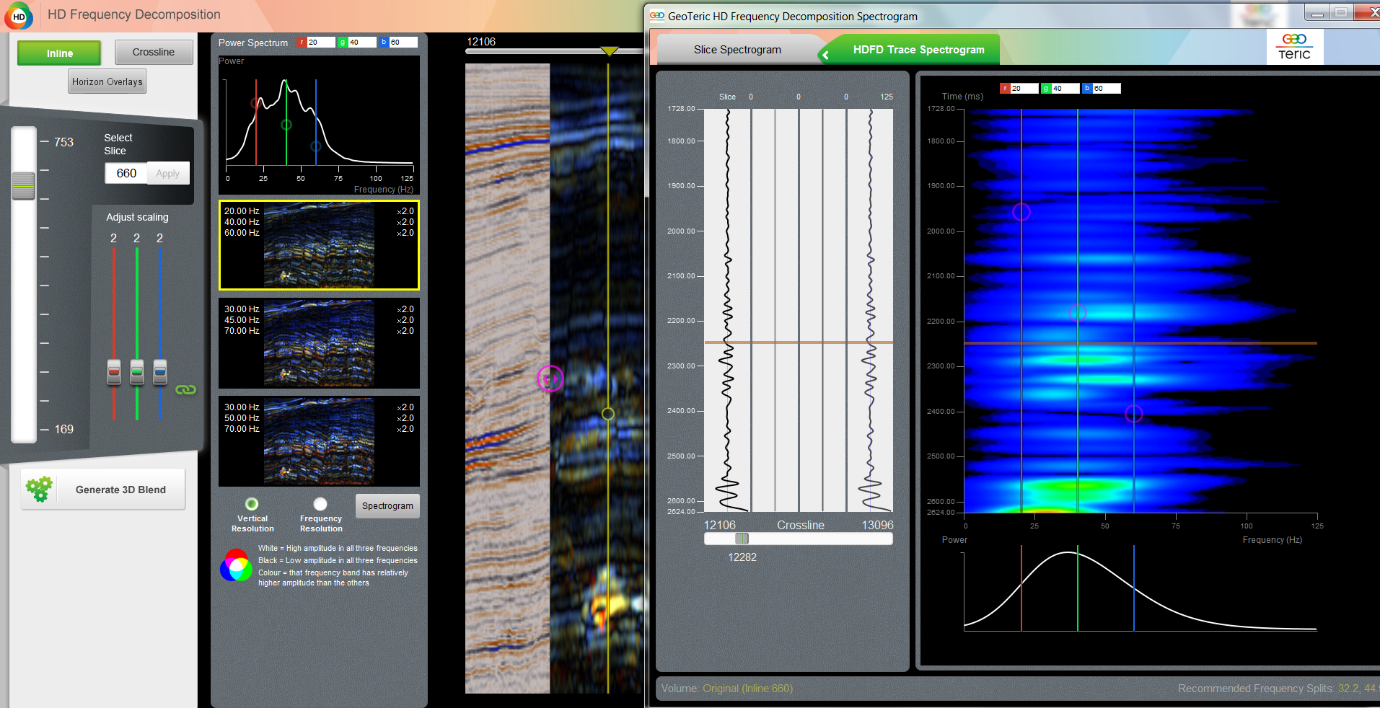Click the GeoTeric title bar icon of spectrogram window
This screenshot has height=708, width=1380.
pos(656,16)
